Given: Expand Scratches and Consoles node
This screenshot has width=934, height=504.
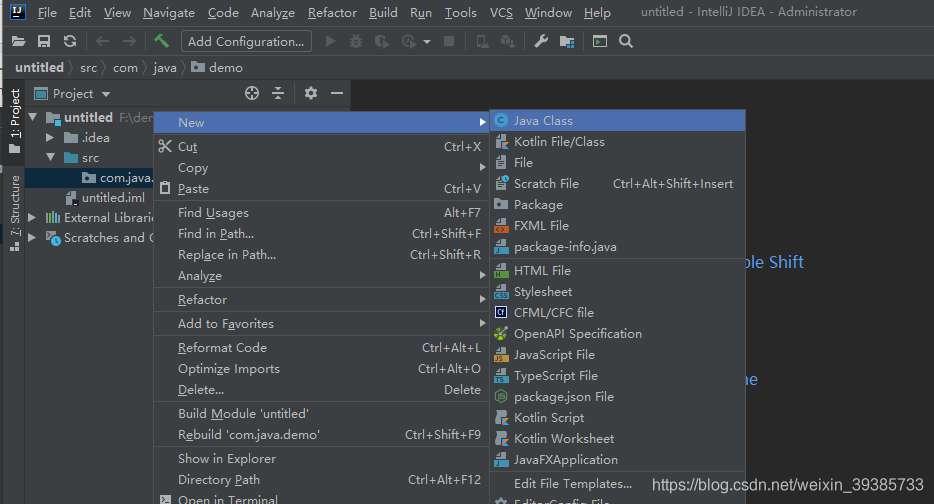Looking at the screenshot, I should pos(33,237).
